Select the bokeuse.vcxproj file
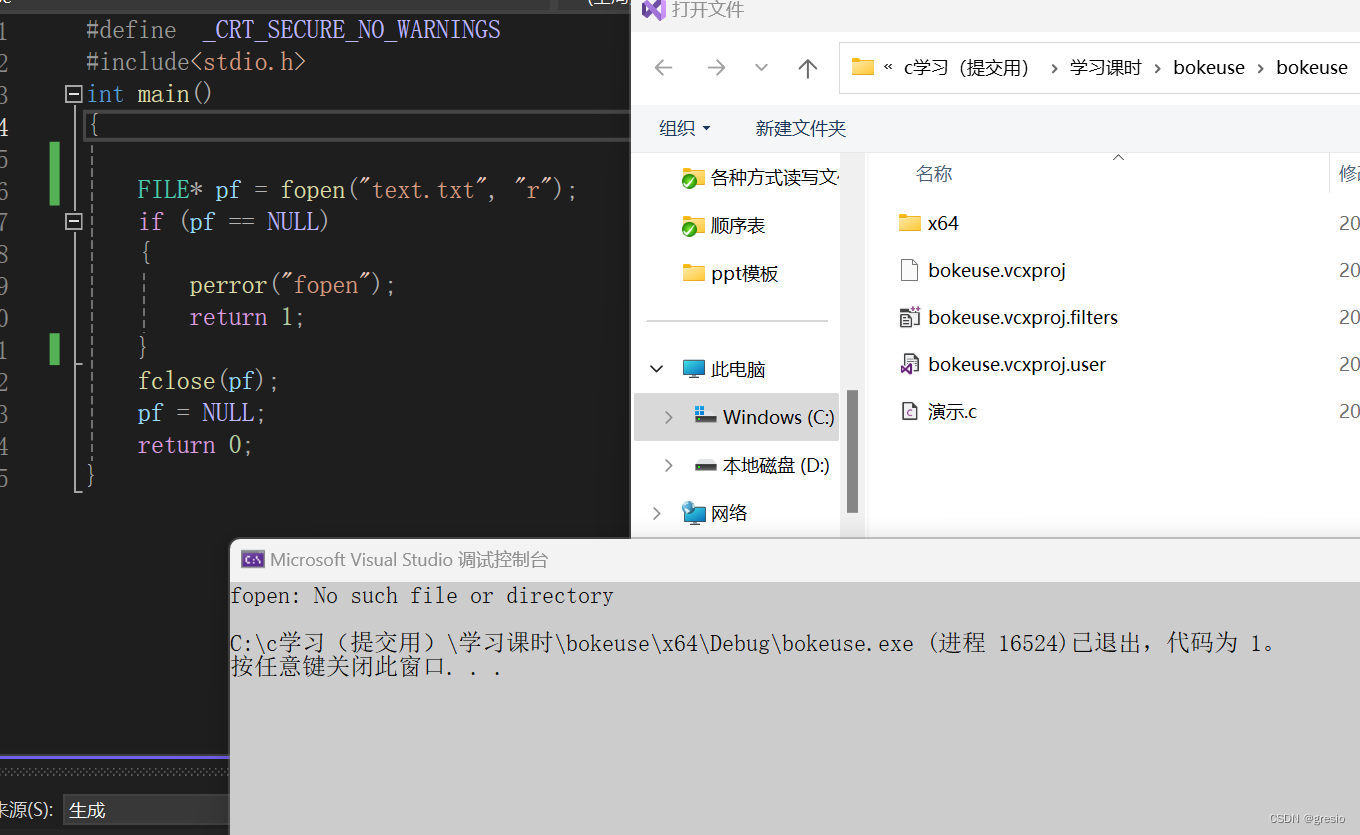Screen dimensions: 1360x835 996,270
